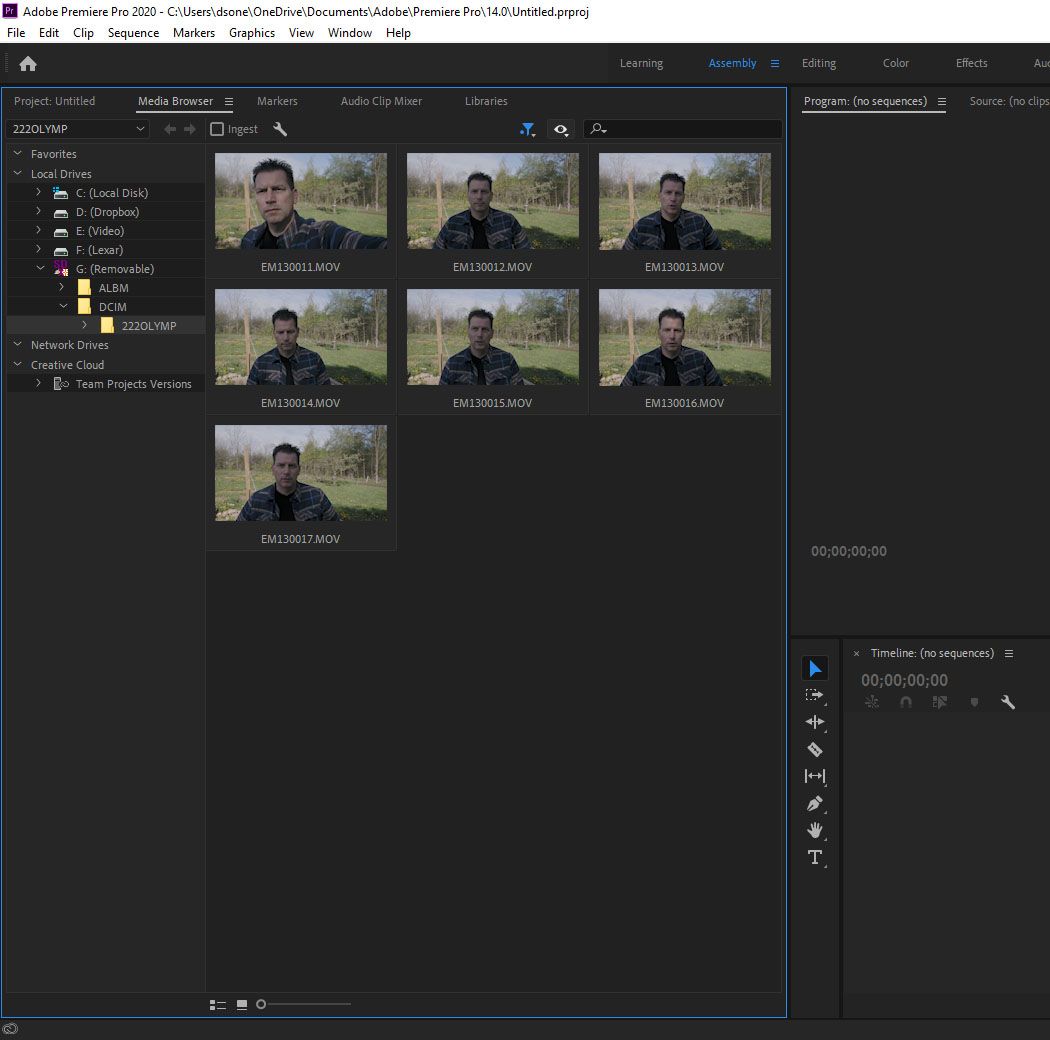Viewport: 1050px width, 1040px height.
Task: Switch to the Libraries tab
Action: coord(486,101)
